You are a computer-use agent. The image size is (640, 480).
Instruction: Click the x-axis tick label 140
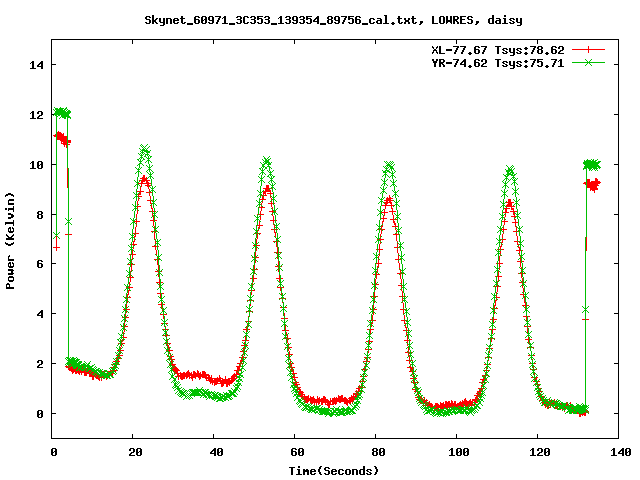click(x=618, y=453)
